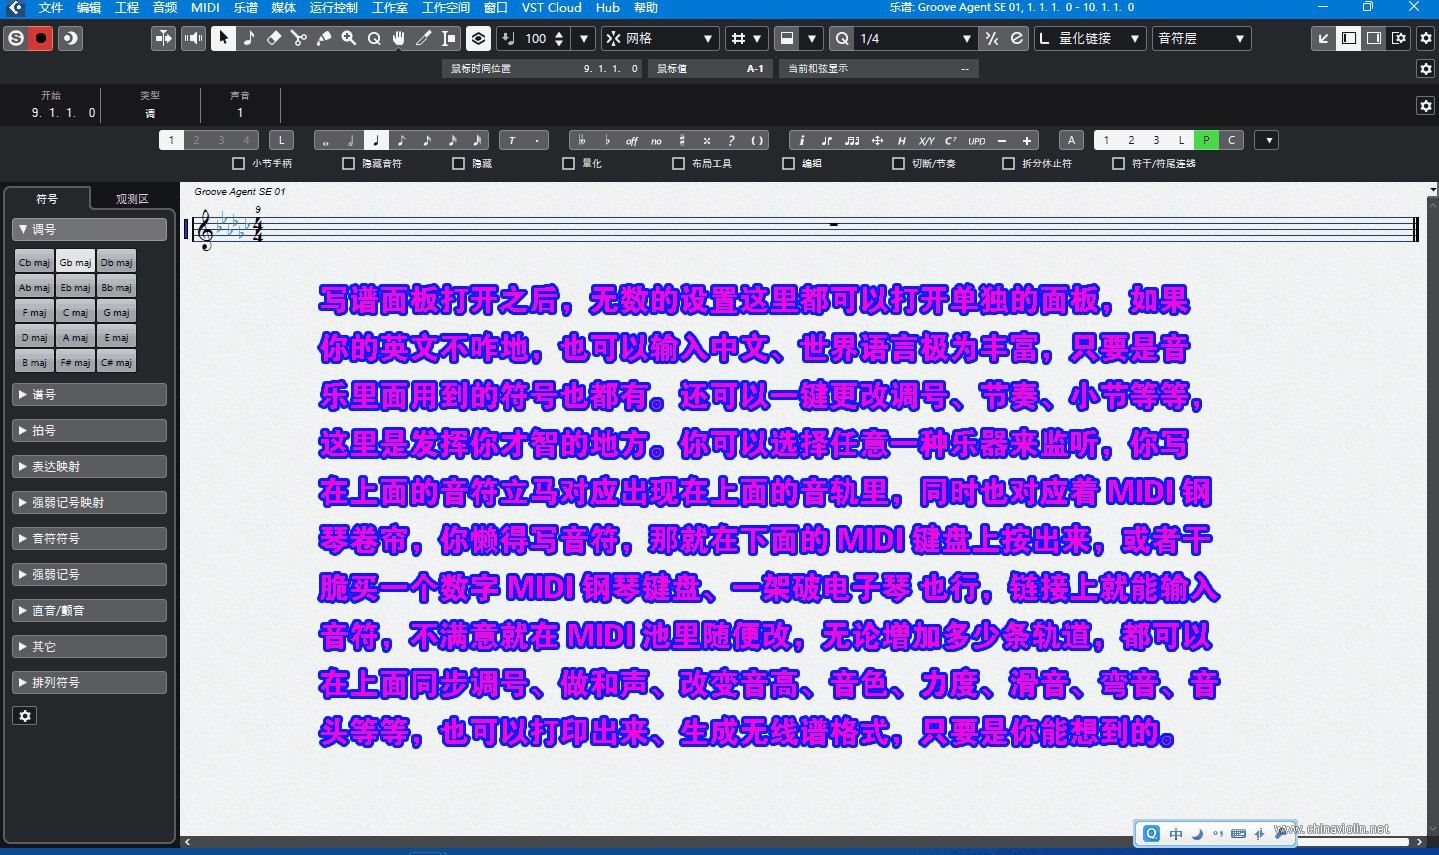Expand the 表达映射 section

point(90,466)
